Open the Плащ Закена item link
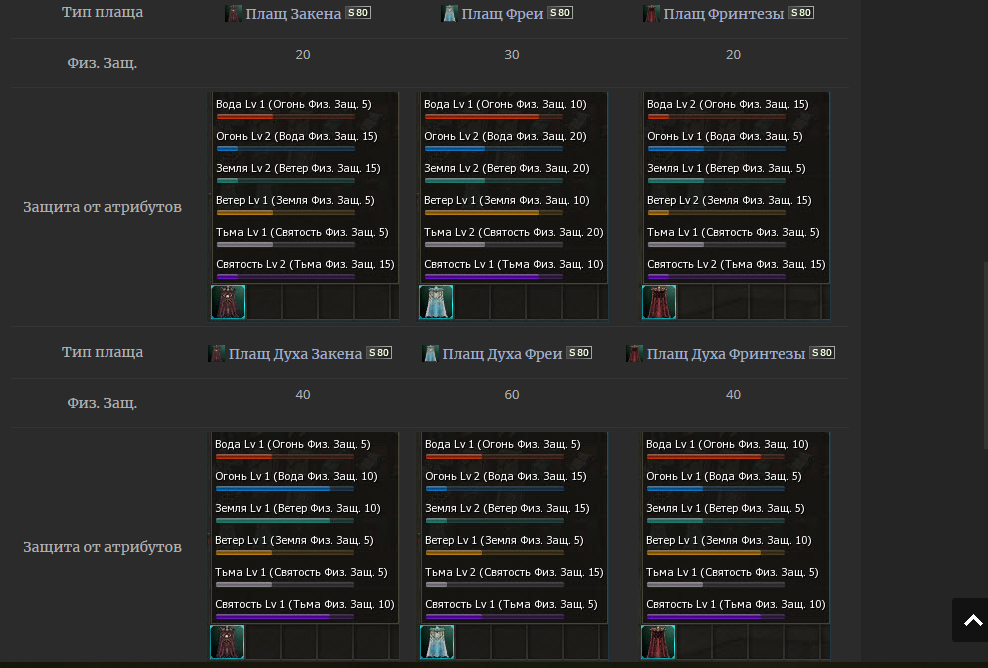The image size is (988, 668). tap(293, 14)
